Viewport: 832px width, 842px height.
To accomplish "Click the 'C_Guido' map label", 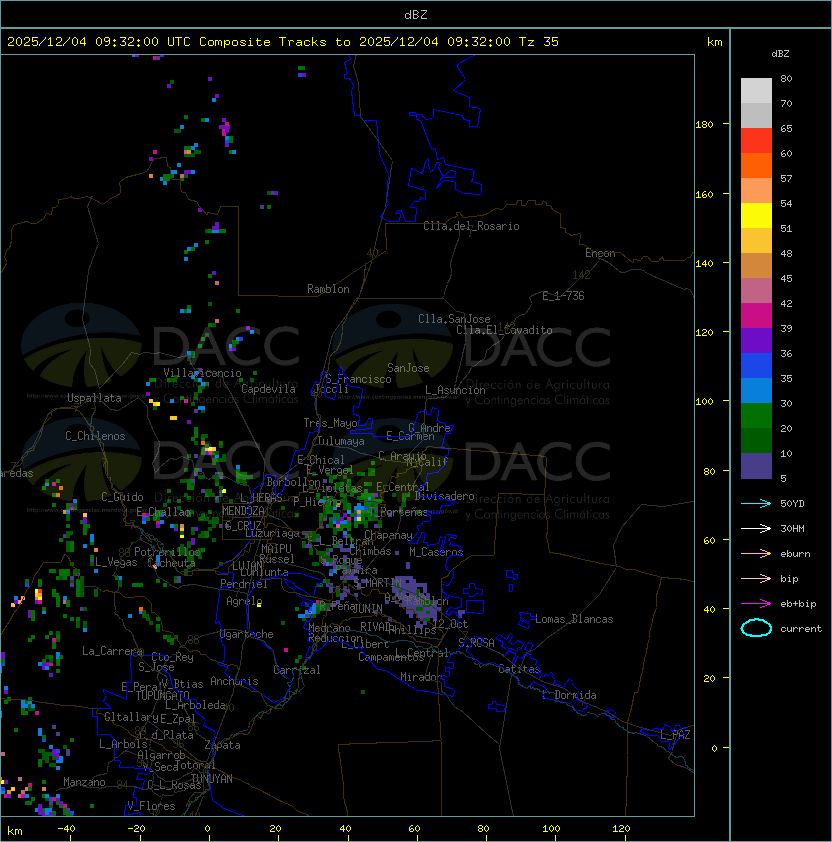I will tap(122, 497).
